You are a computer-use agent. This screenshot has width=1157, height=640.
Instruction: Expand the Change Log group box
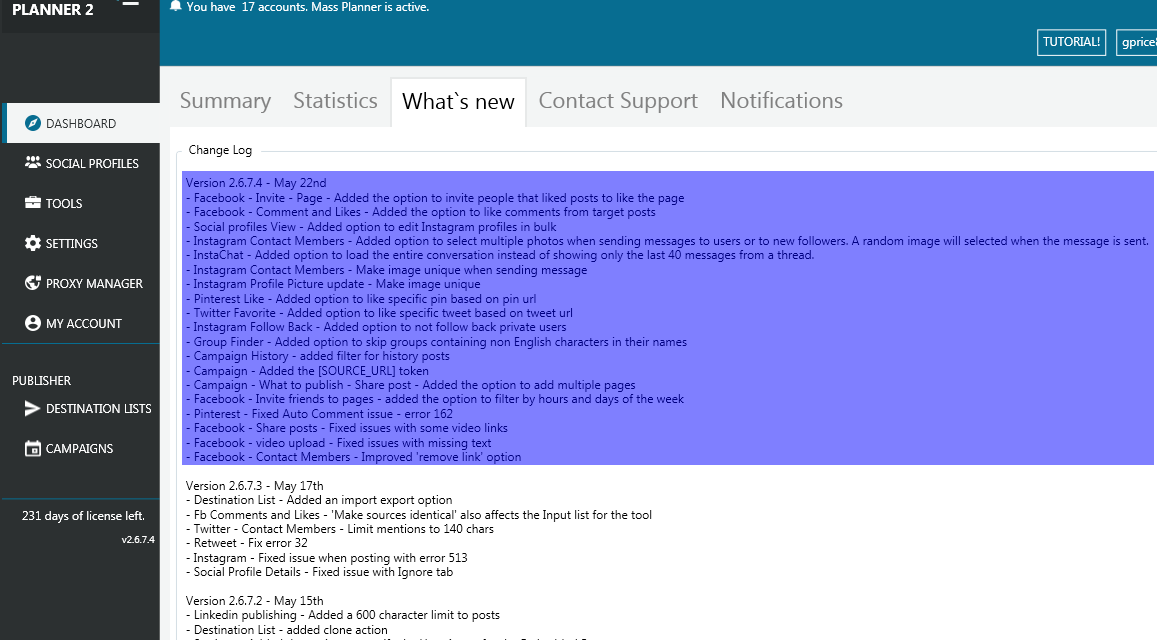coord(220,150)
